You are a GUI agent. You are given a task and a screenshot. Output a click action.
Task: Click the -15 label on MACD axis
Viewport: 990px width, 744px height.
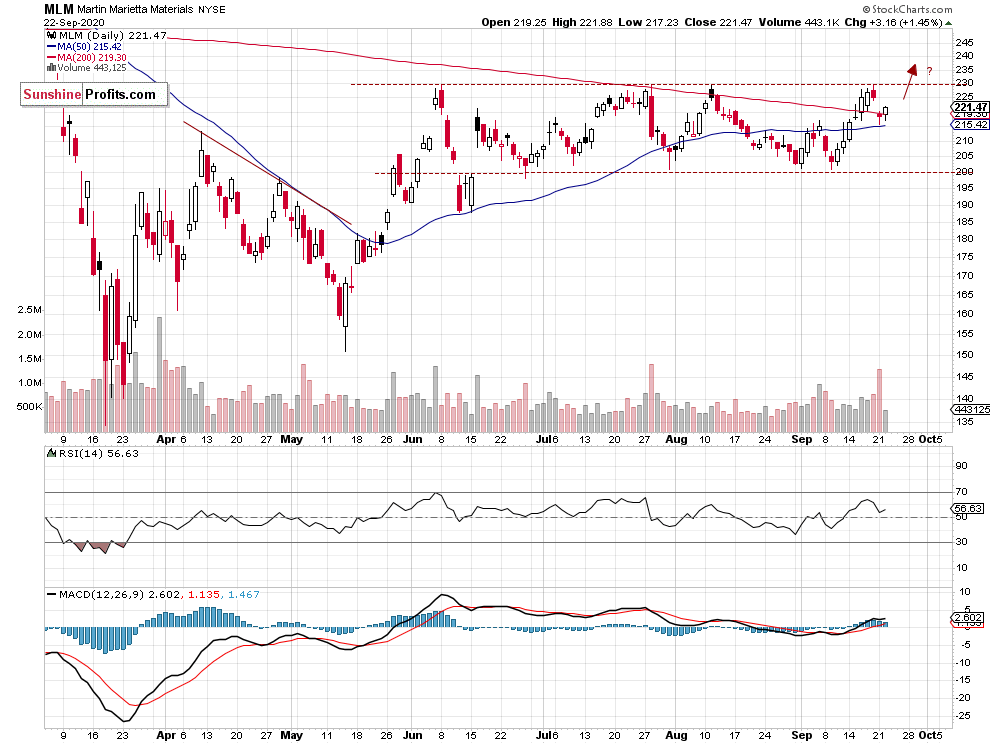(964, 680)
